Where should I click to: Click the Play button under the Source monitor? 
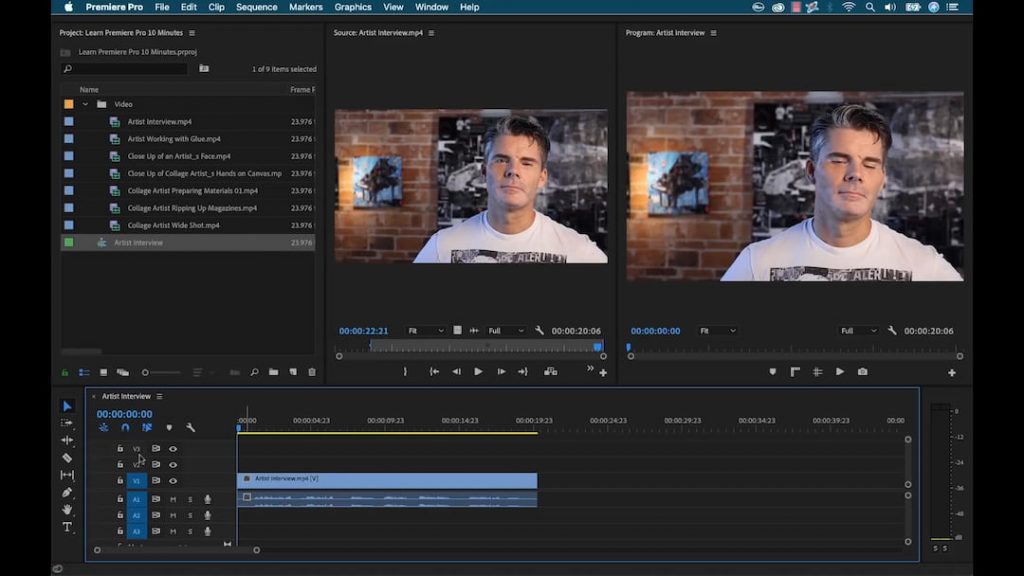(478, 371)
